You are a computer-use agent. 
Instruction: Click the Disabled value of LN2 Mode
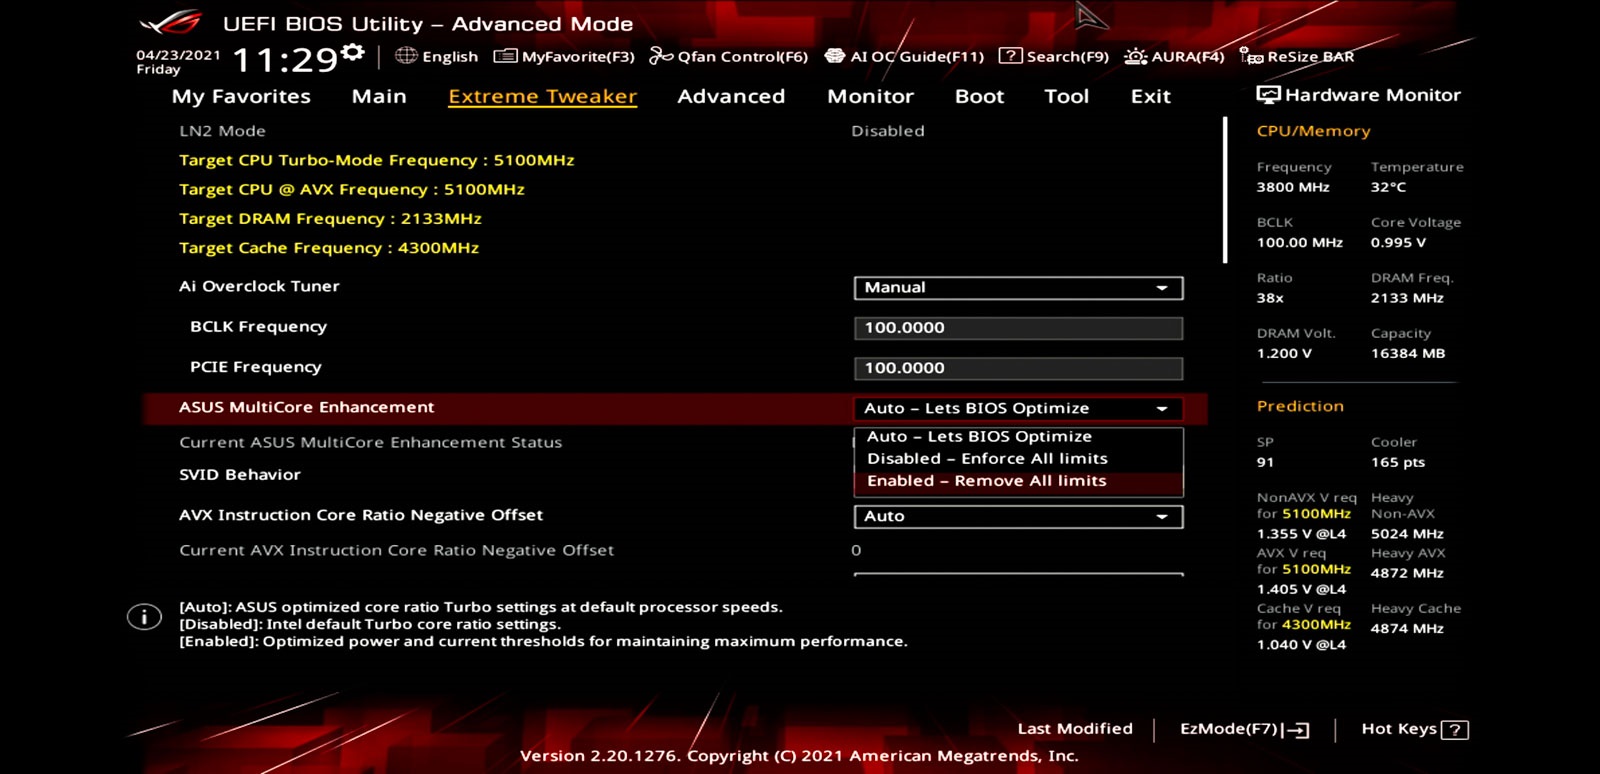coord(887,131)
